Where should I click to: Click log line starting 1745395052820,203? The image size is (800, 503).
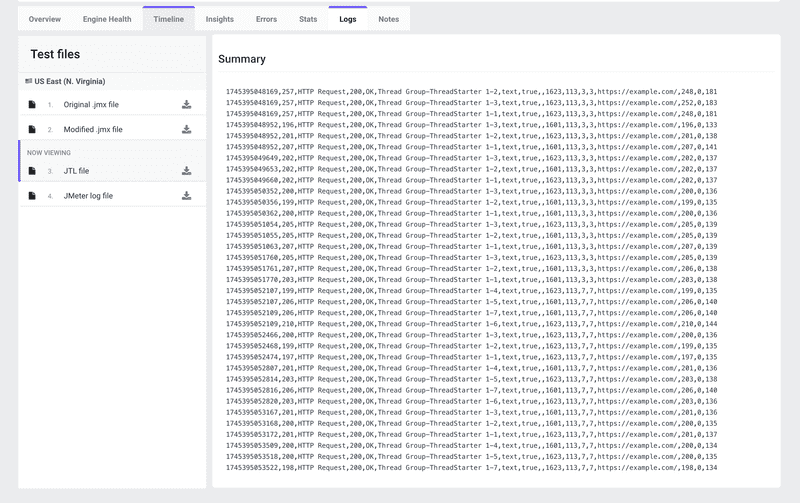(x=471, y=401)
